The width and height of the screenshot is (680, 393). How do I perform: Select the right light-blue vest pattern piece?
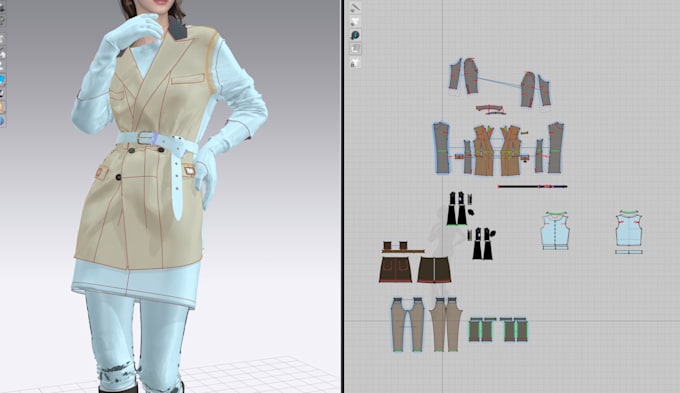click(x=629, y=232)
